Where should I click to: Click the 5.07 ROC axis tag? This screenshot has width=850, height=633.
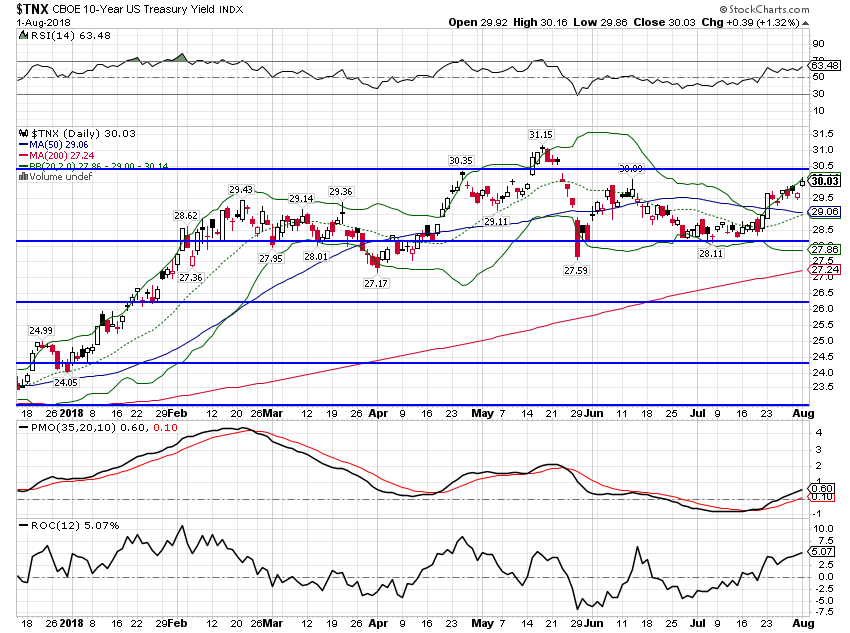(823, 552)
